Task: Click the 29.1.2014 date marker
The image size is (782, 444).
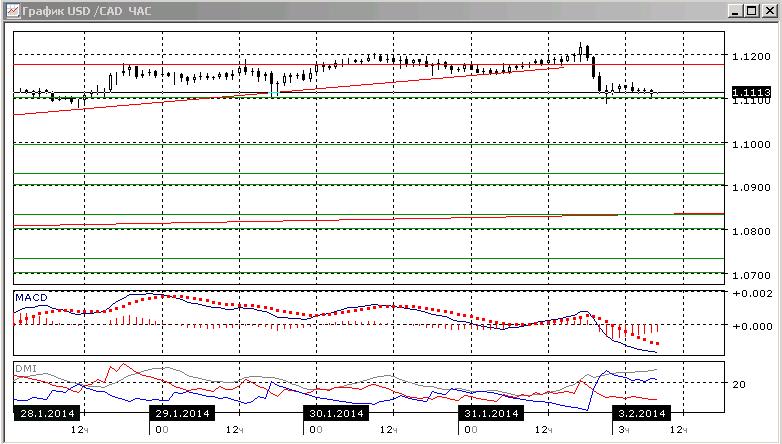Action: [x=182, y=414]
